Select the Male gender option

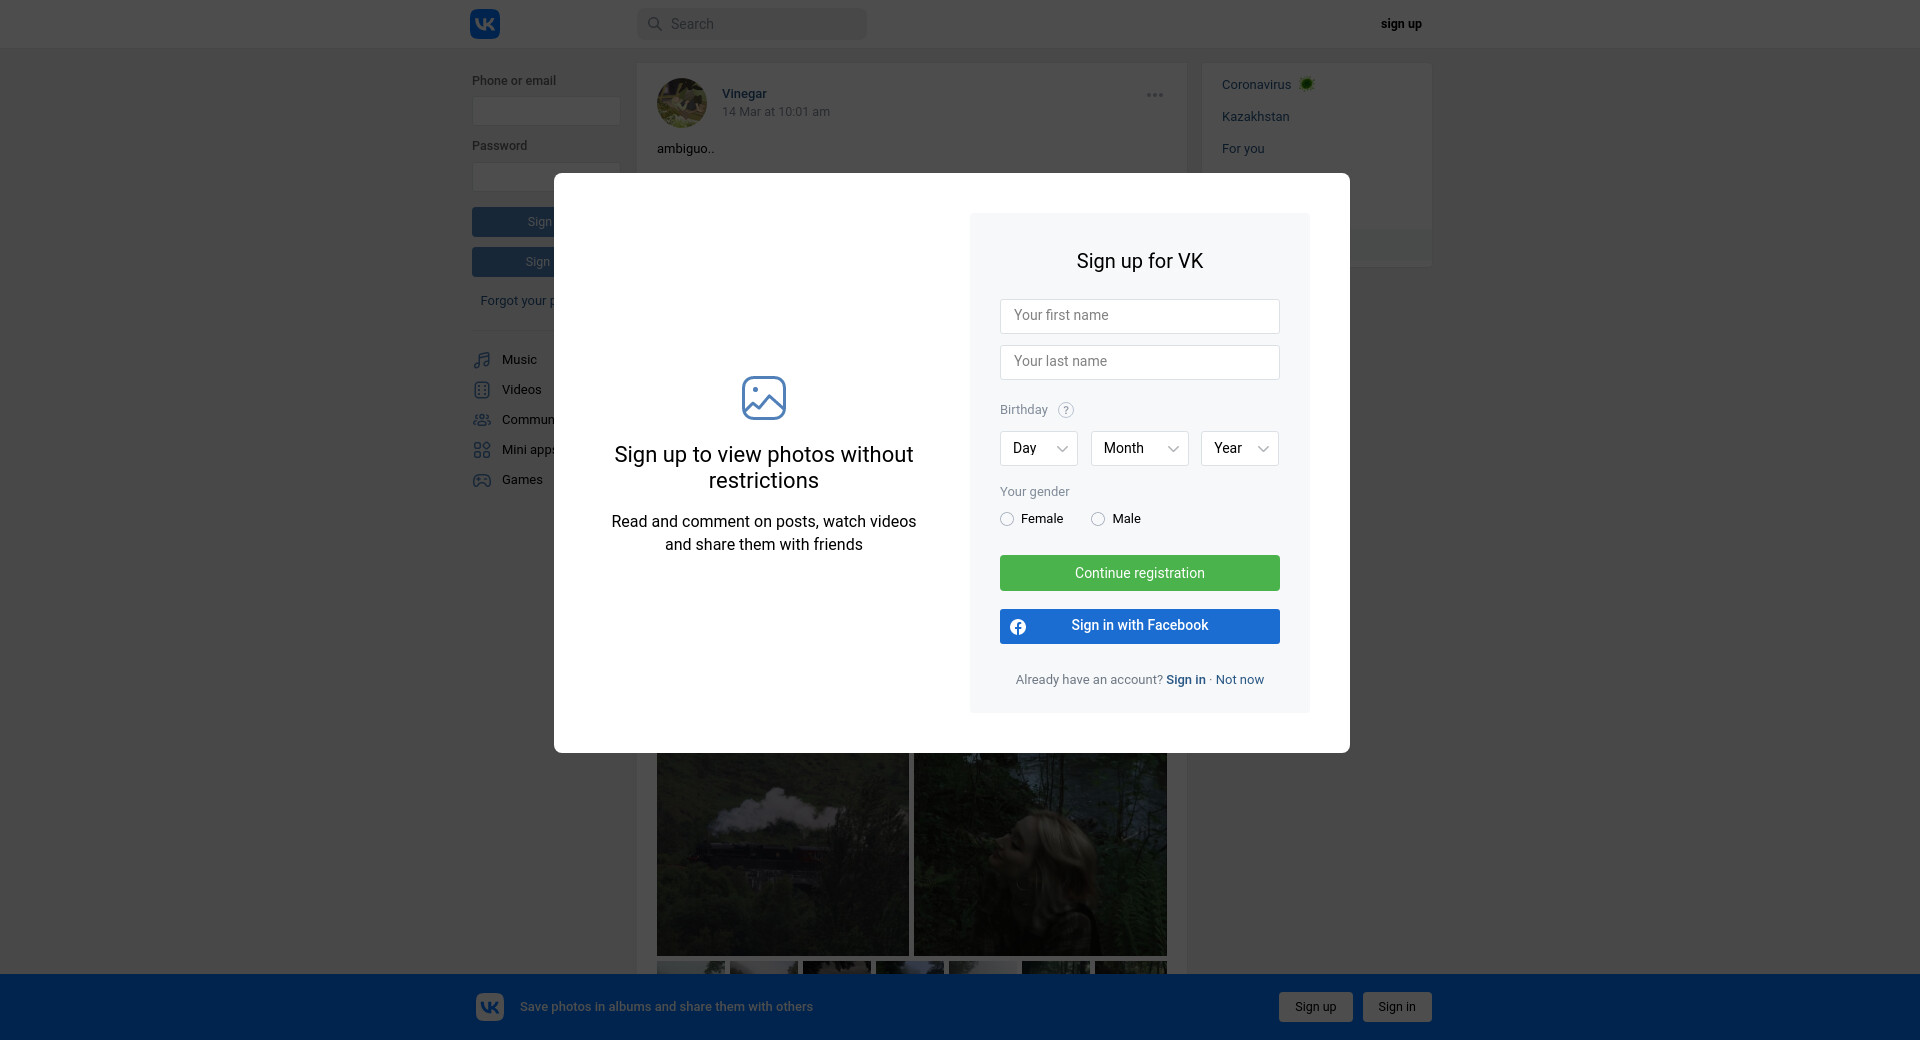(x=1098, y=519)
